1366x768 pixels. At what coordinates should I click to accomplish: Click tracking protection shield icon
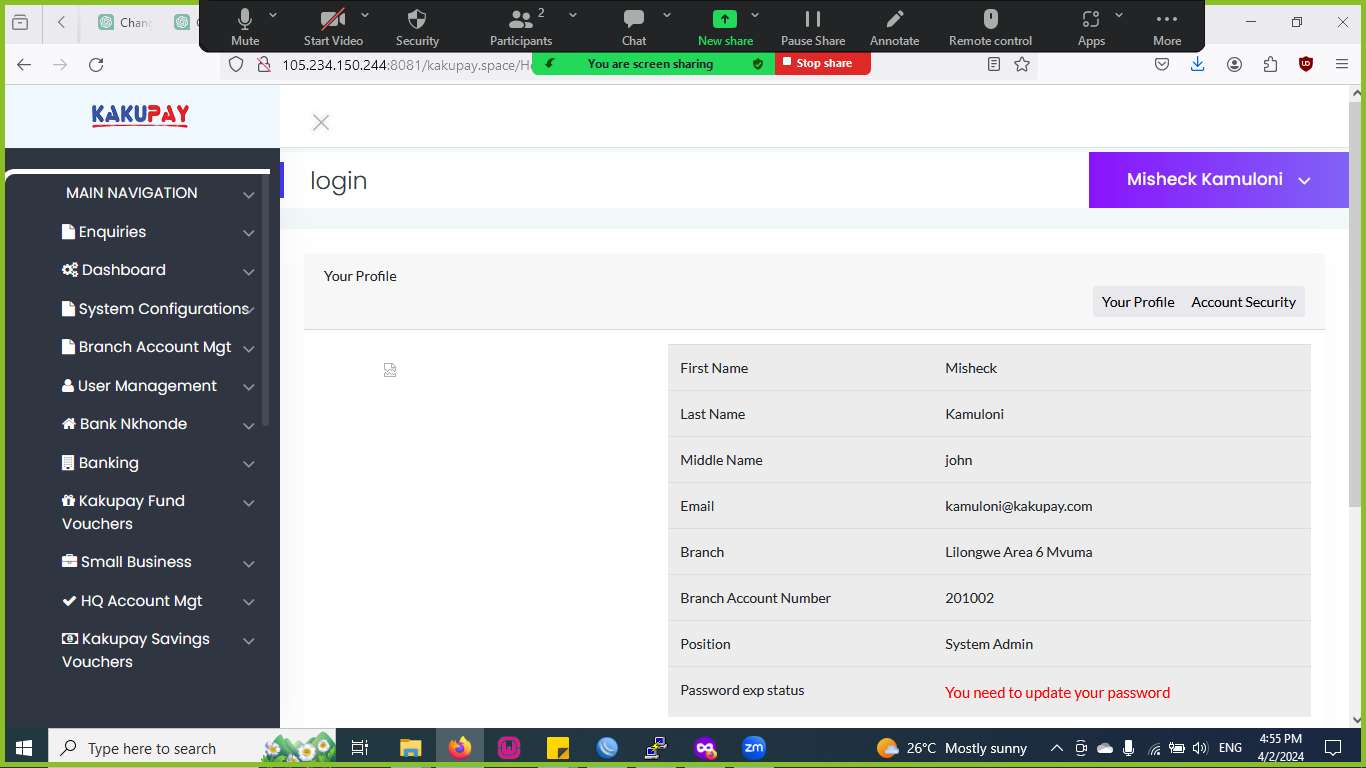(x=236, y=64)
